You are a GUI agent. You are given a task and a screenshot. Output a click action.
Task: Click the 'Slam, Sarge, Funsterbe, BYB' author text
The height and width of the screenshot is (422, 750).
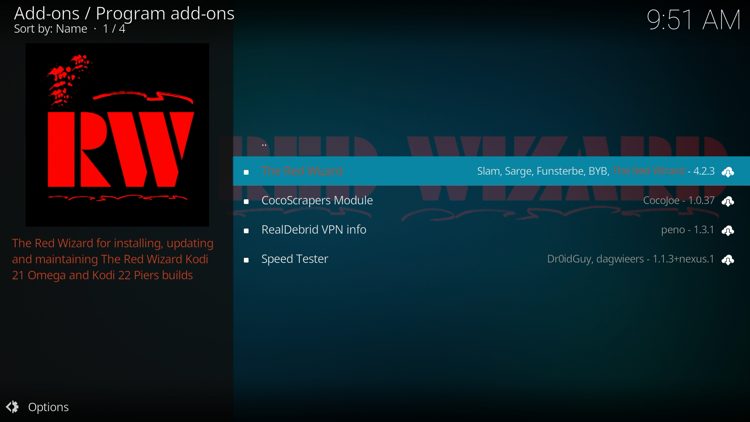[542, 171]
